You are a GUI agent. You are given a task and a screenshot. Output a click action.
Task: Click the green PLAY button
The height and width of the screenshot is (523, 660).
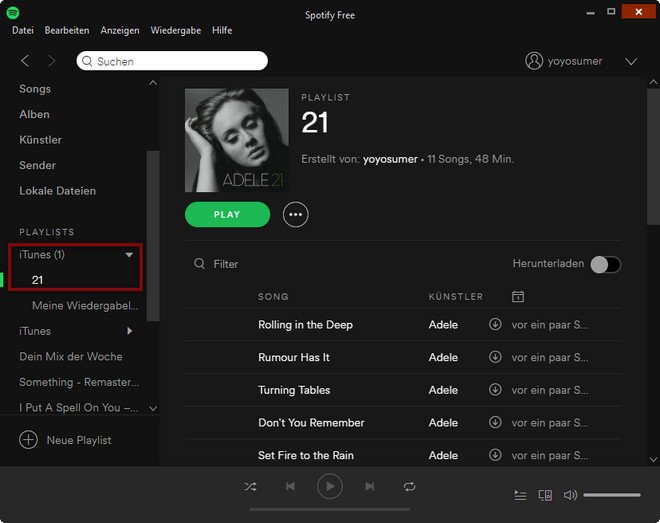(227, 215)
